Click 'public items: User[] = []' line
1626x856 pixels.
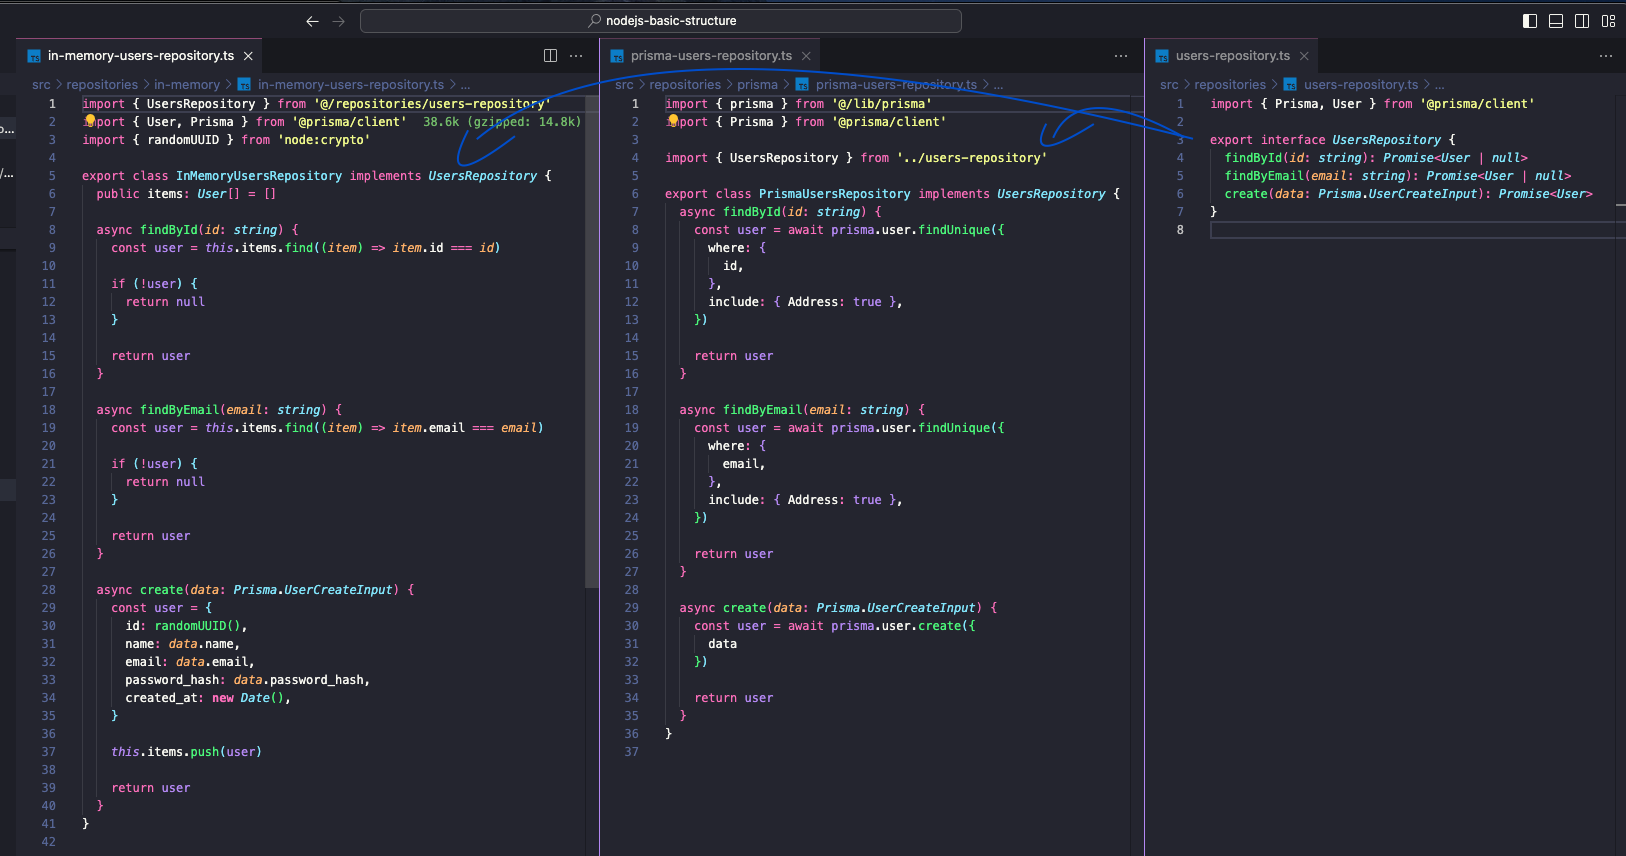tap(186, 194)
